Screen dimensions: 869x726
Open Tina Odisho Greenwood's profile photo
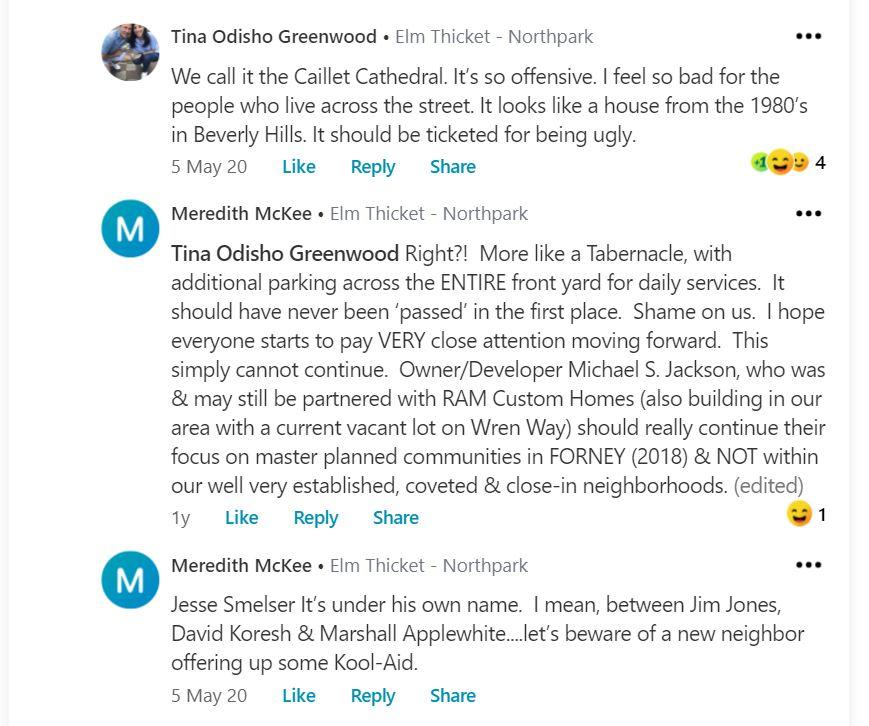(130, 52)
